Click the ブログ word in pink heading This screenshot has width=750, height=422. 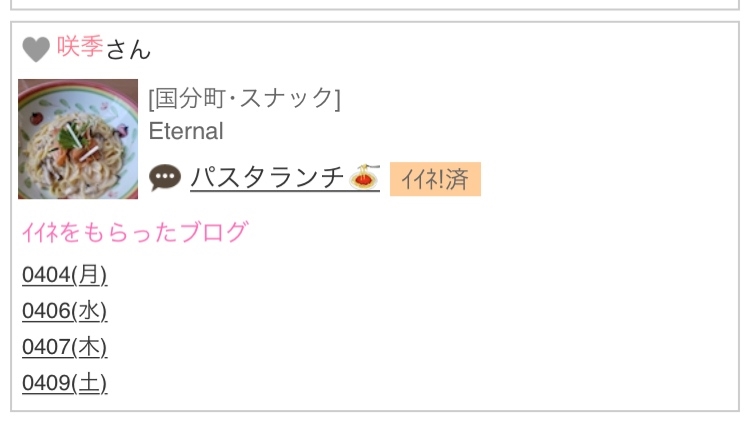(x=215, y=232)
